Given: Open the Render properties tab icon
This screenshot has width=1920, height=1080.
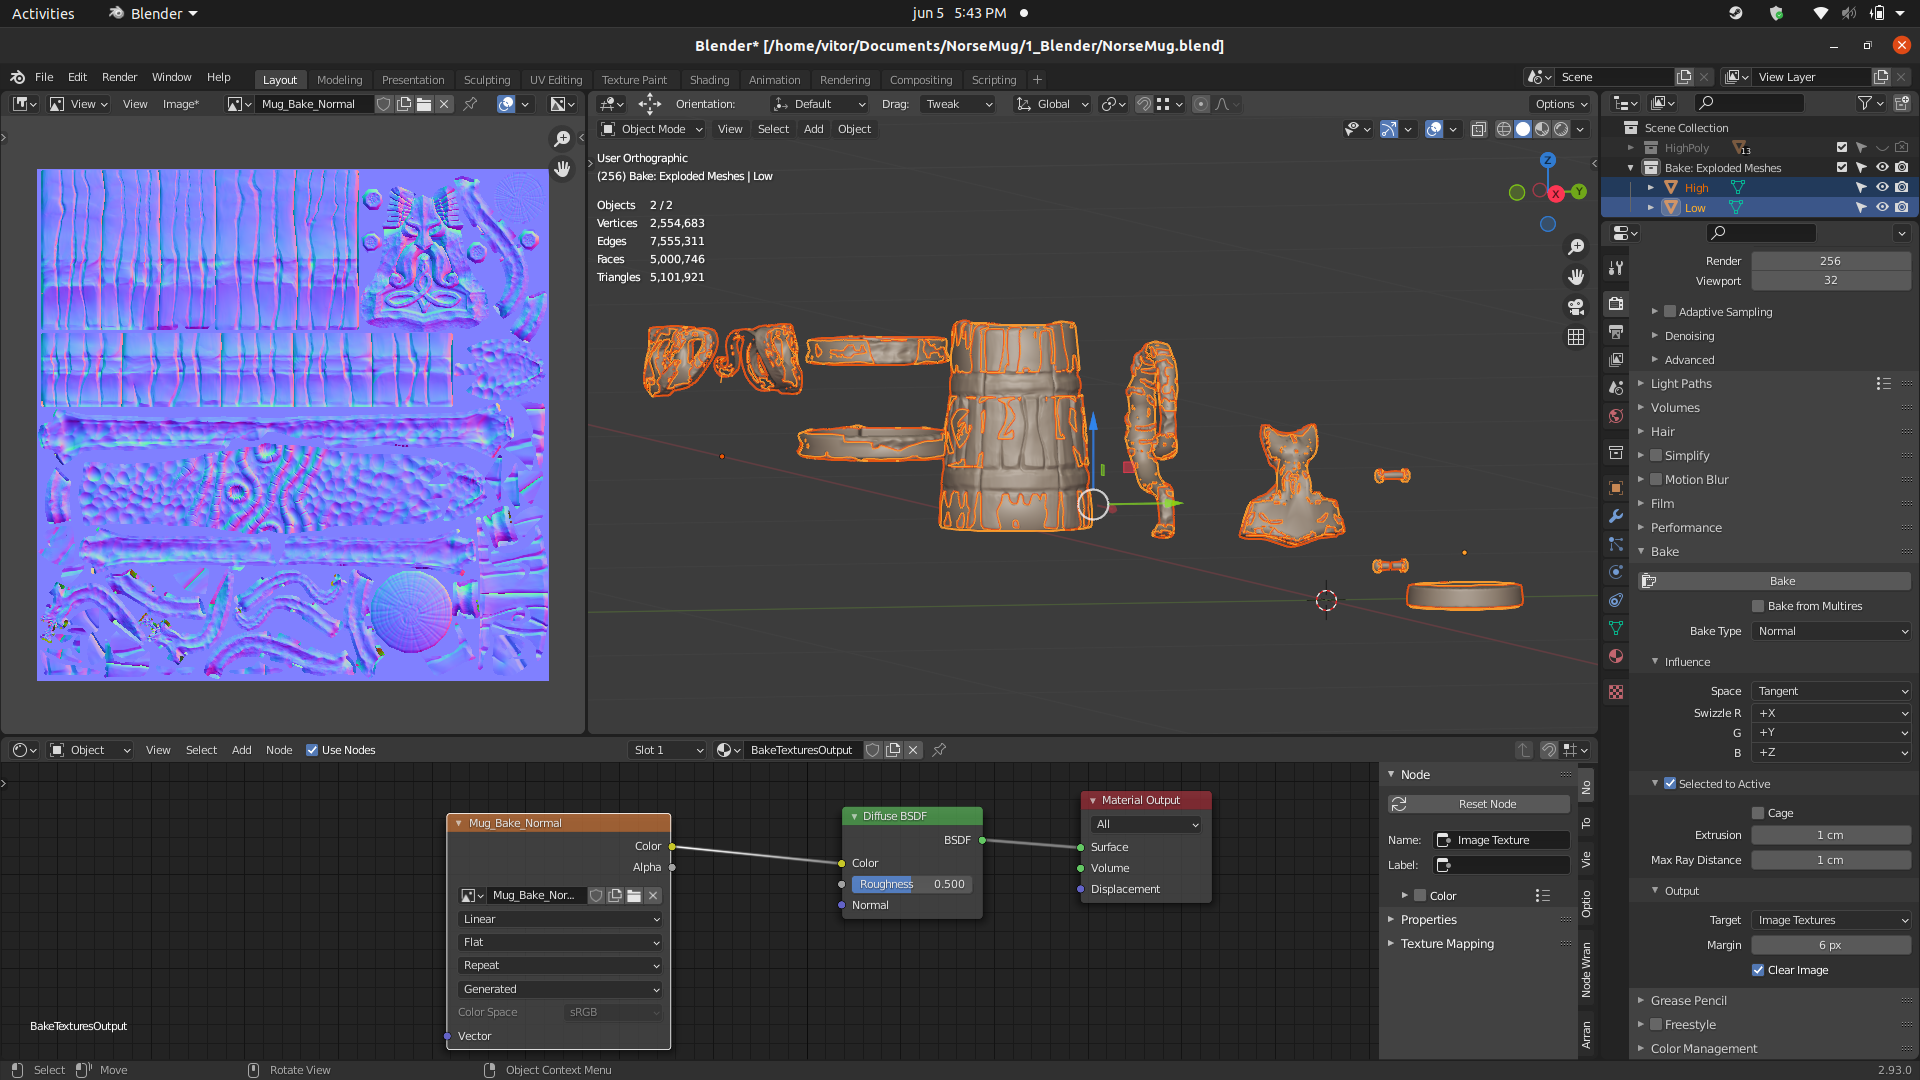Looking at the screenshot, I should [x=1616, y=304].
